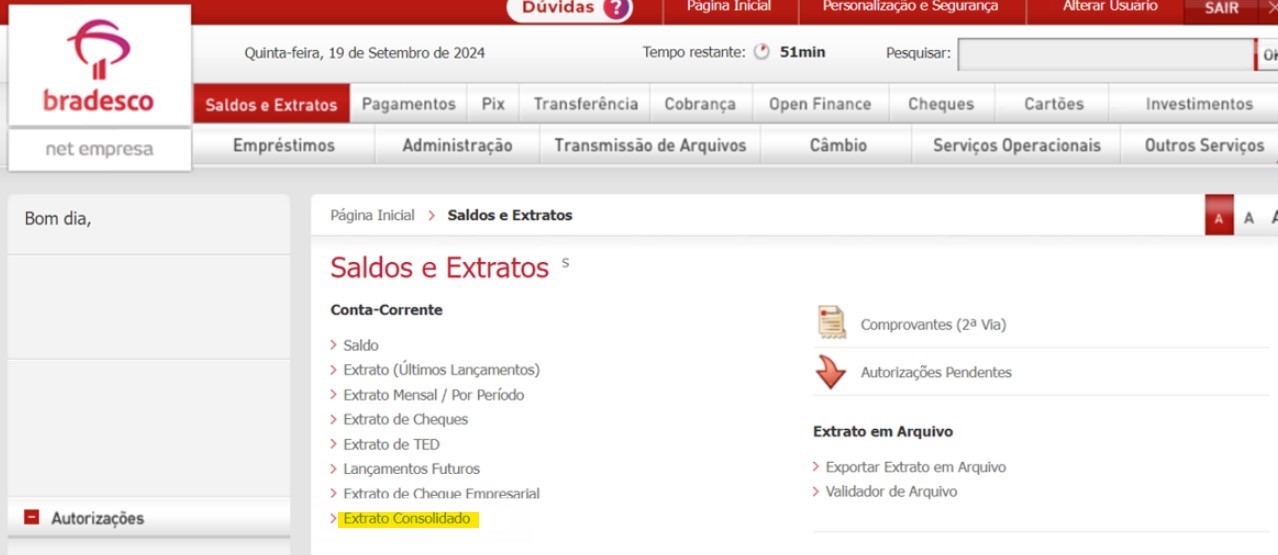Open the Dúvidas question mark help icon
Viewport: 1278px width, 555px height.
(617, 8)
